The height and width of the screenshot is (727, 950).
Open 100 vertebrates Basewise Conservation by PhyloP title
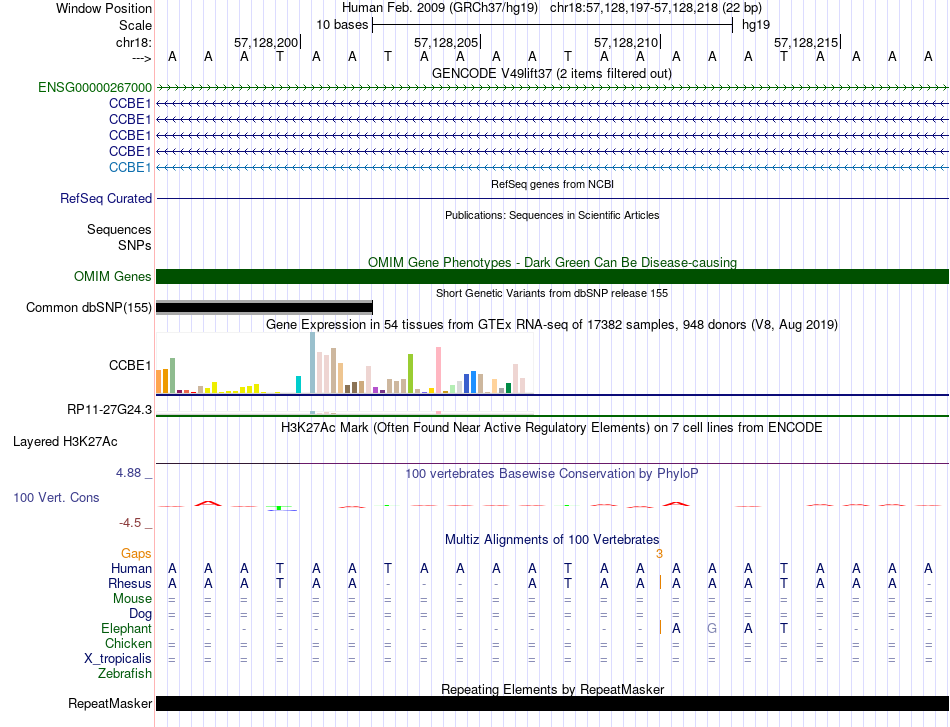[x=552, y=474]
